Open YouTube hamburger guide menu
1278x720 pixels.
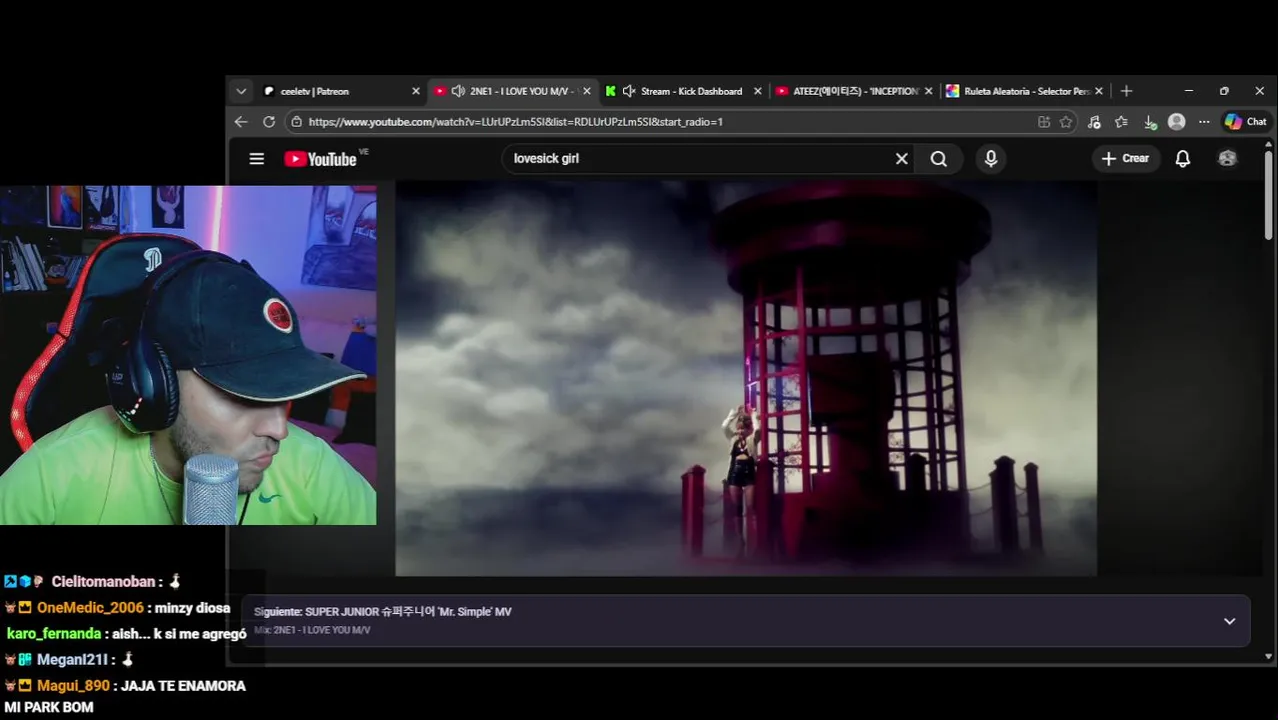[x=257, y=159]
